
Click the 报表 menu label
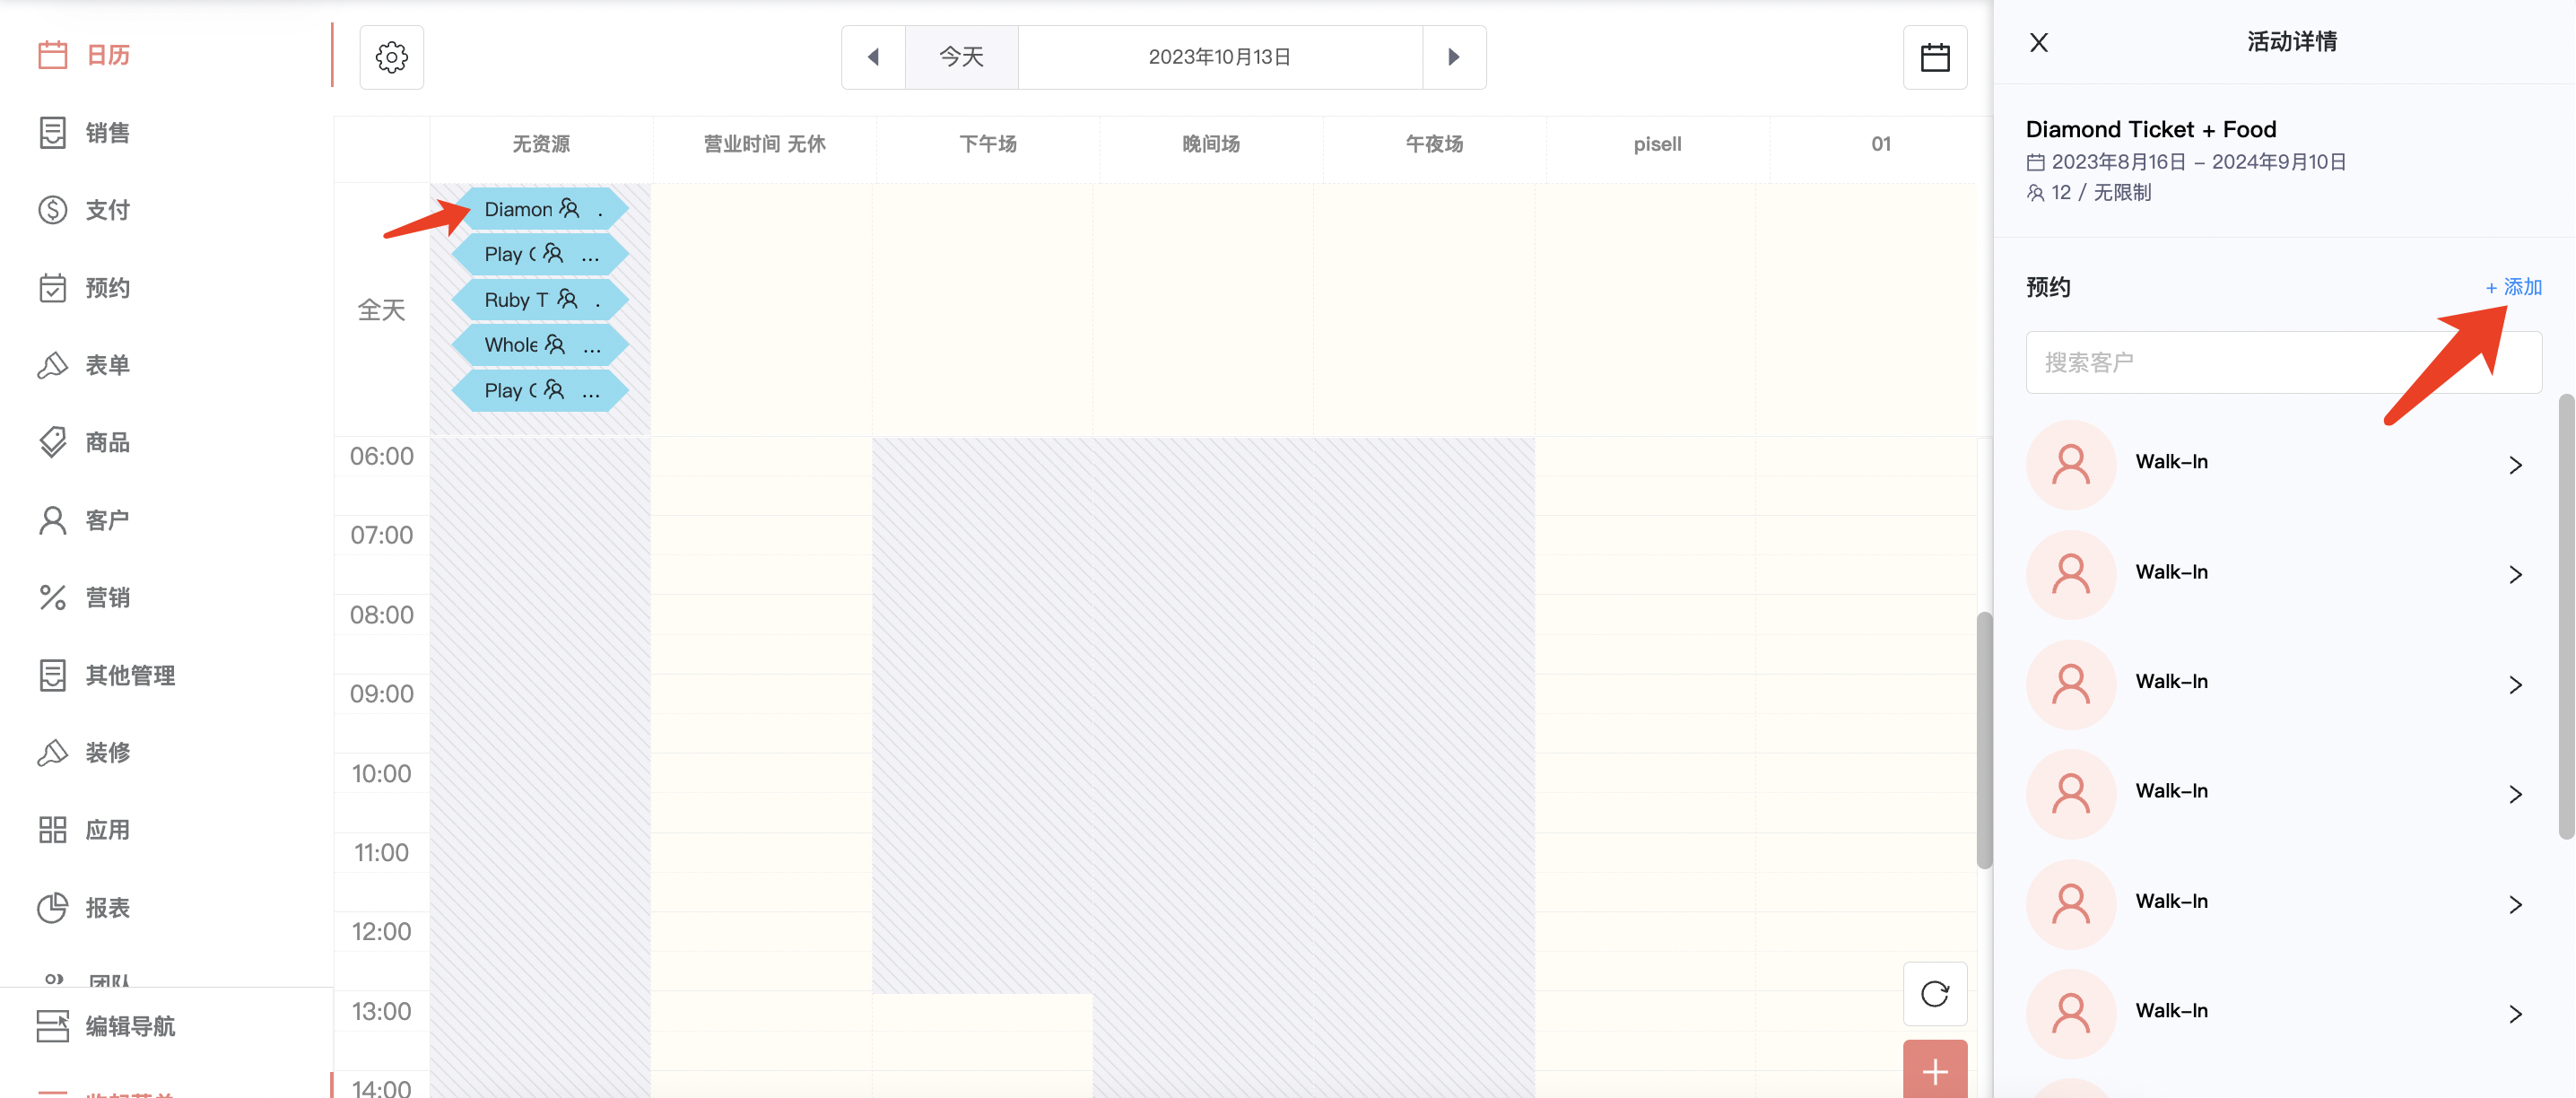(107, 908)
